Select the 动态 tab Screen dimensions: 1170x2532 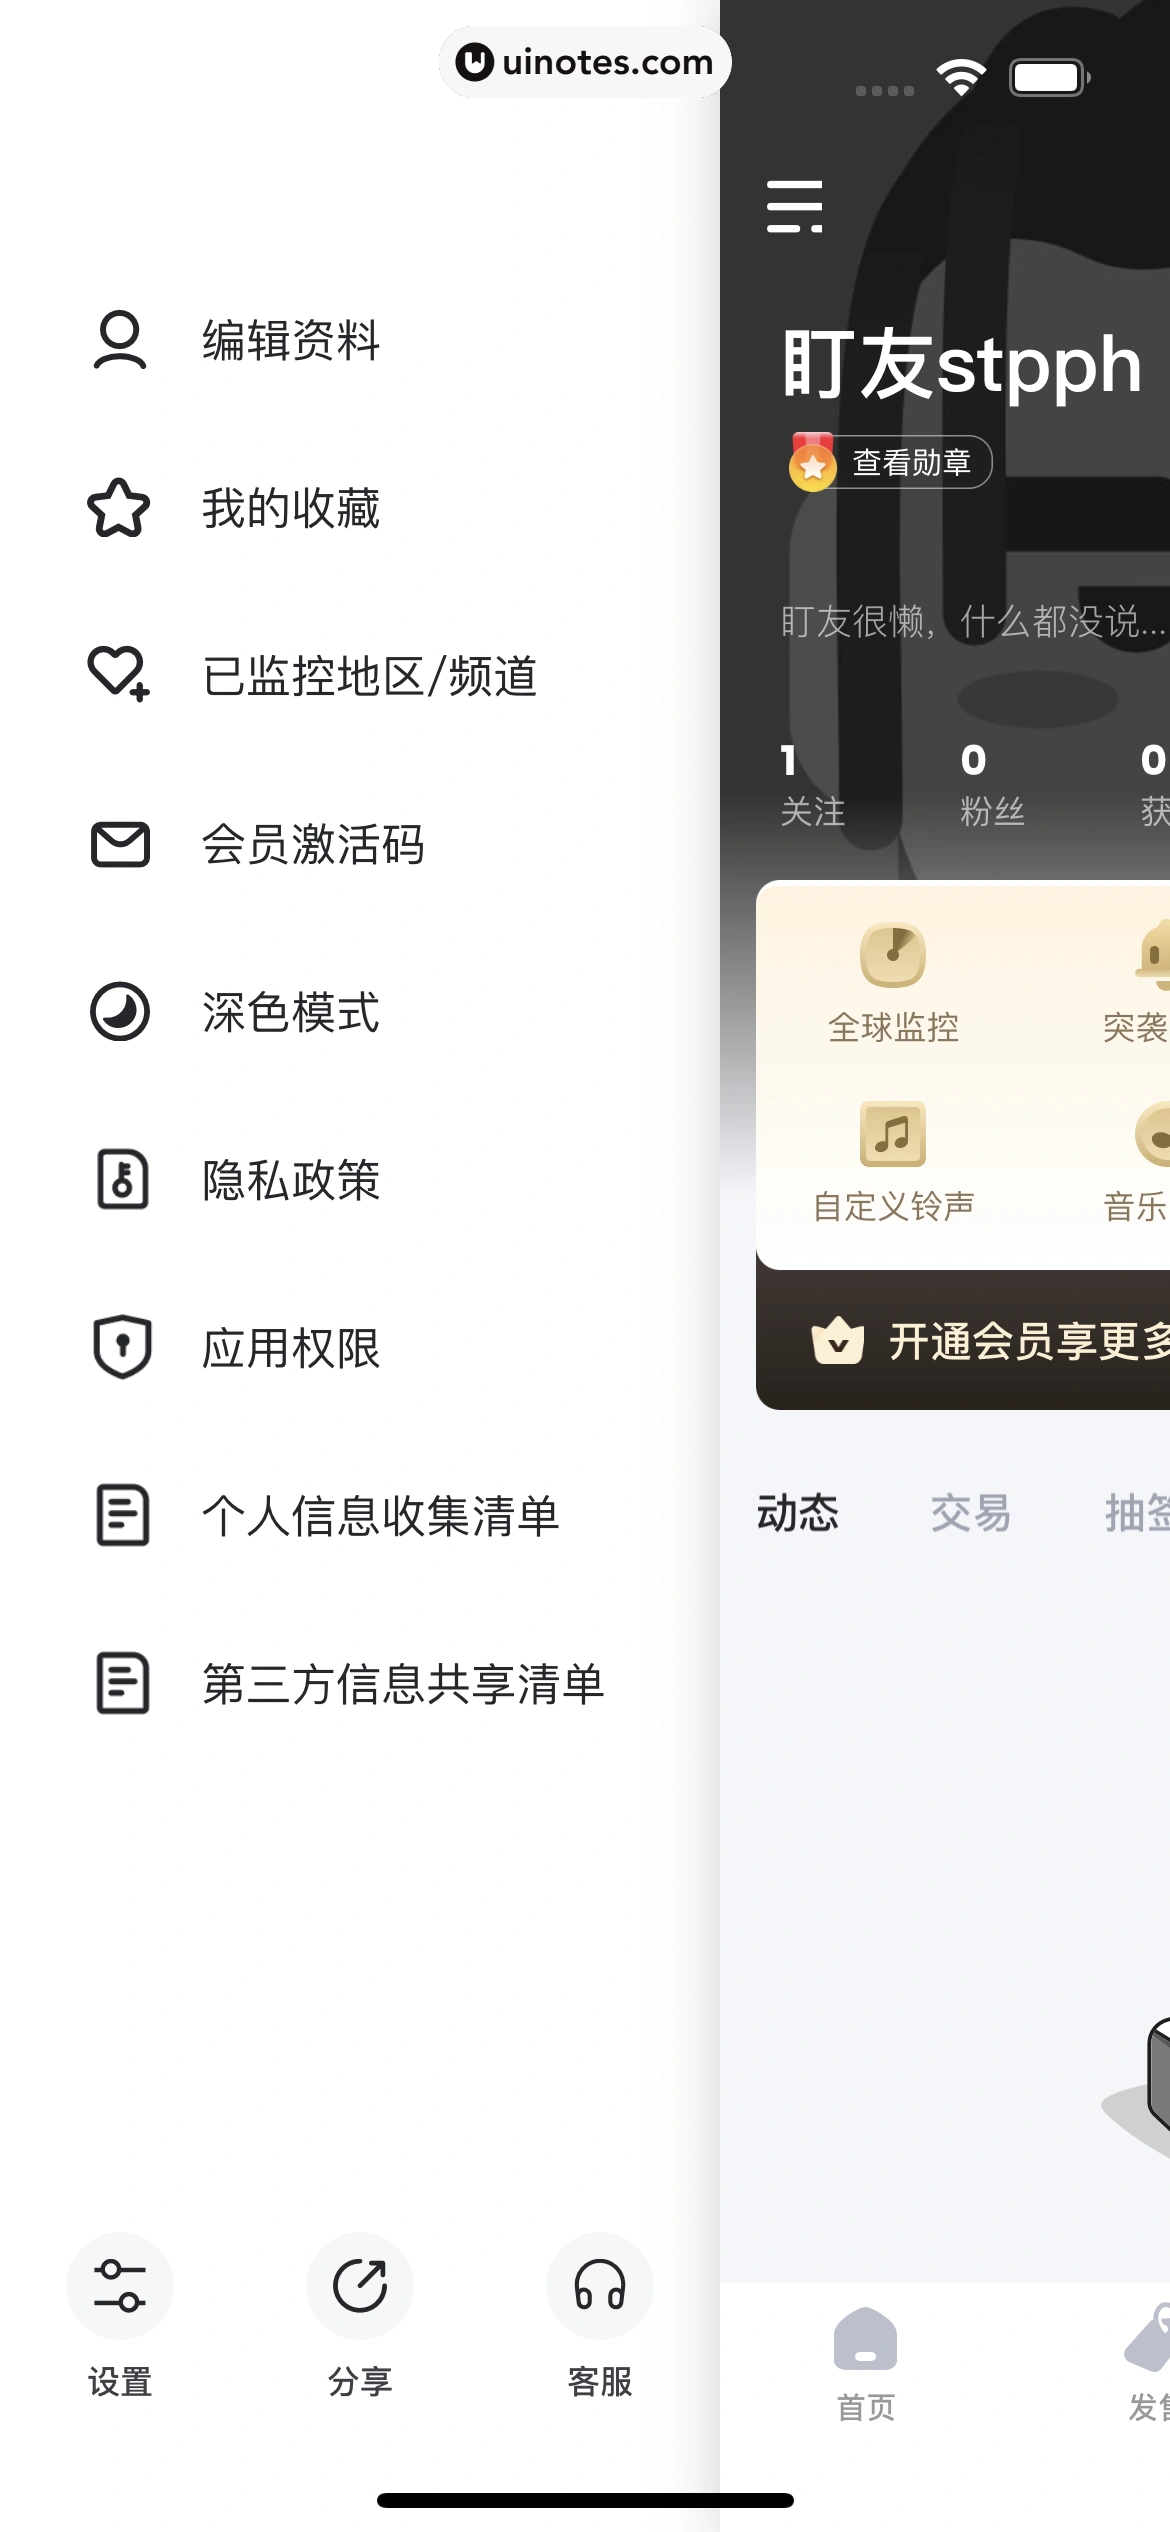pyautogui.click(x=797, y=1513)
